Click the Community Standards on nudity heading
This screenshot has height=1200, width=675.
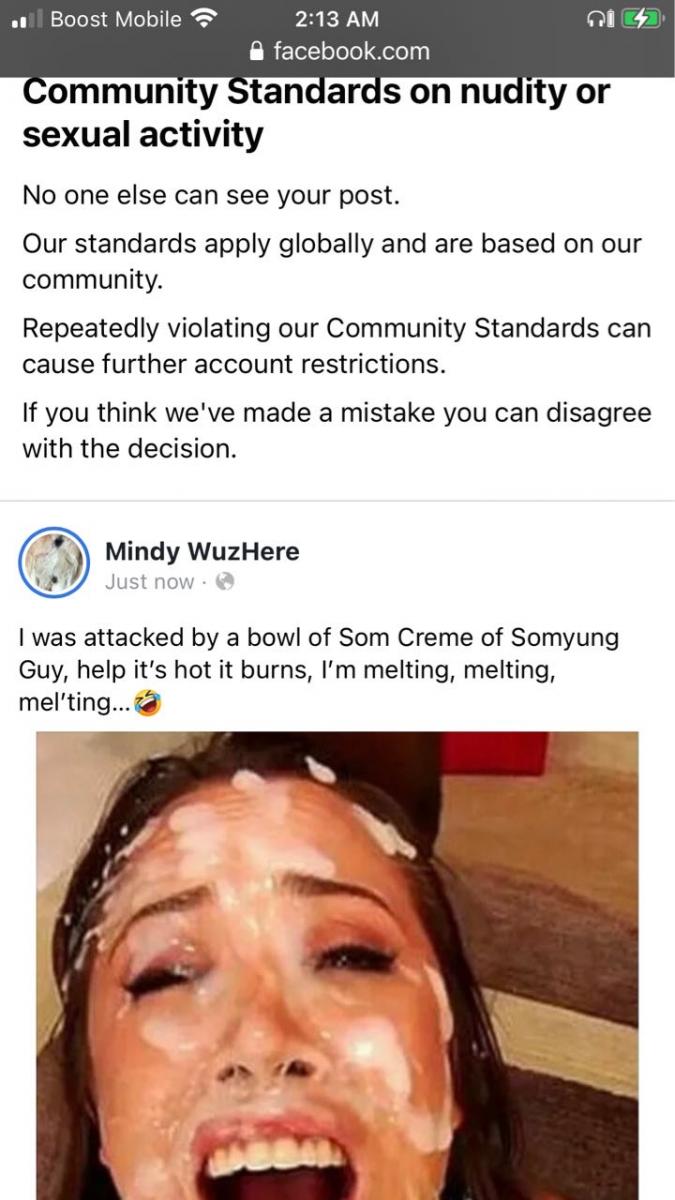tap(316, 113)
